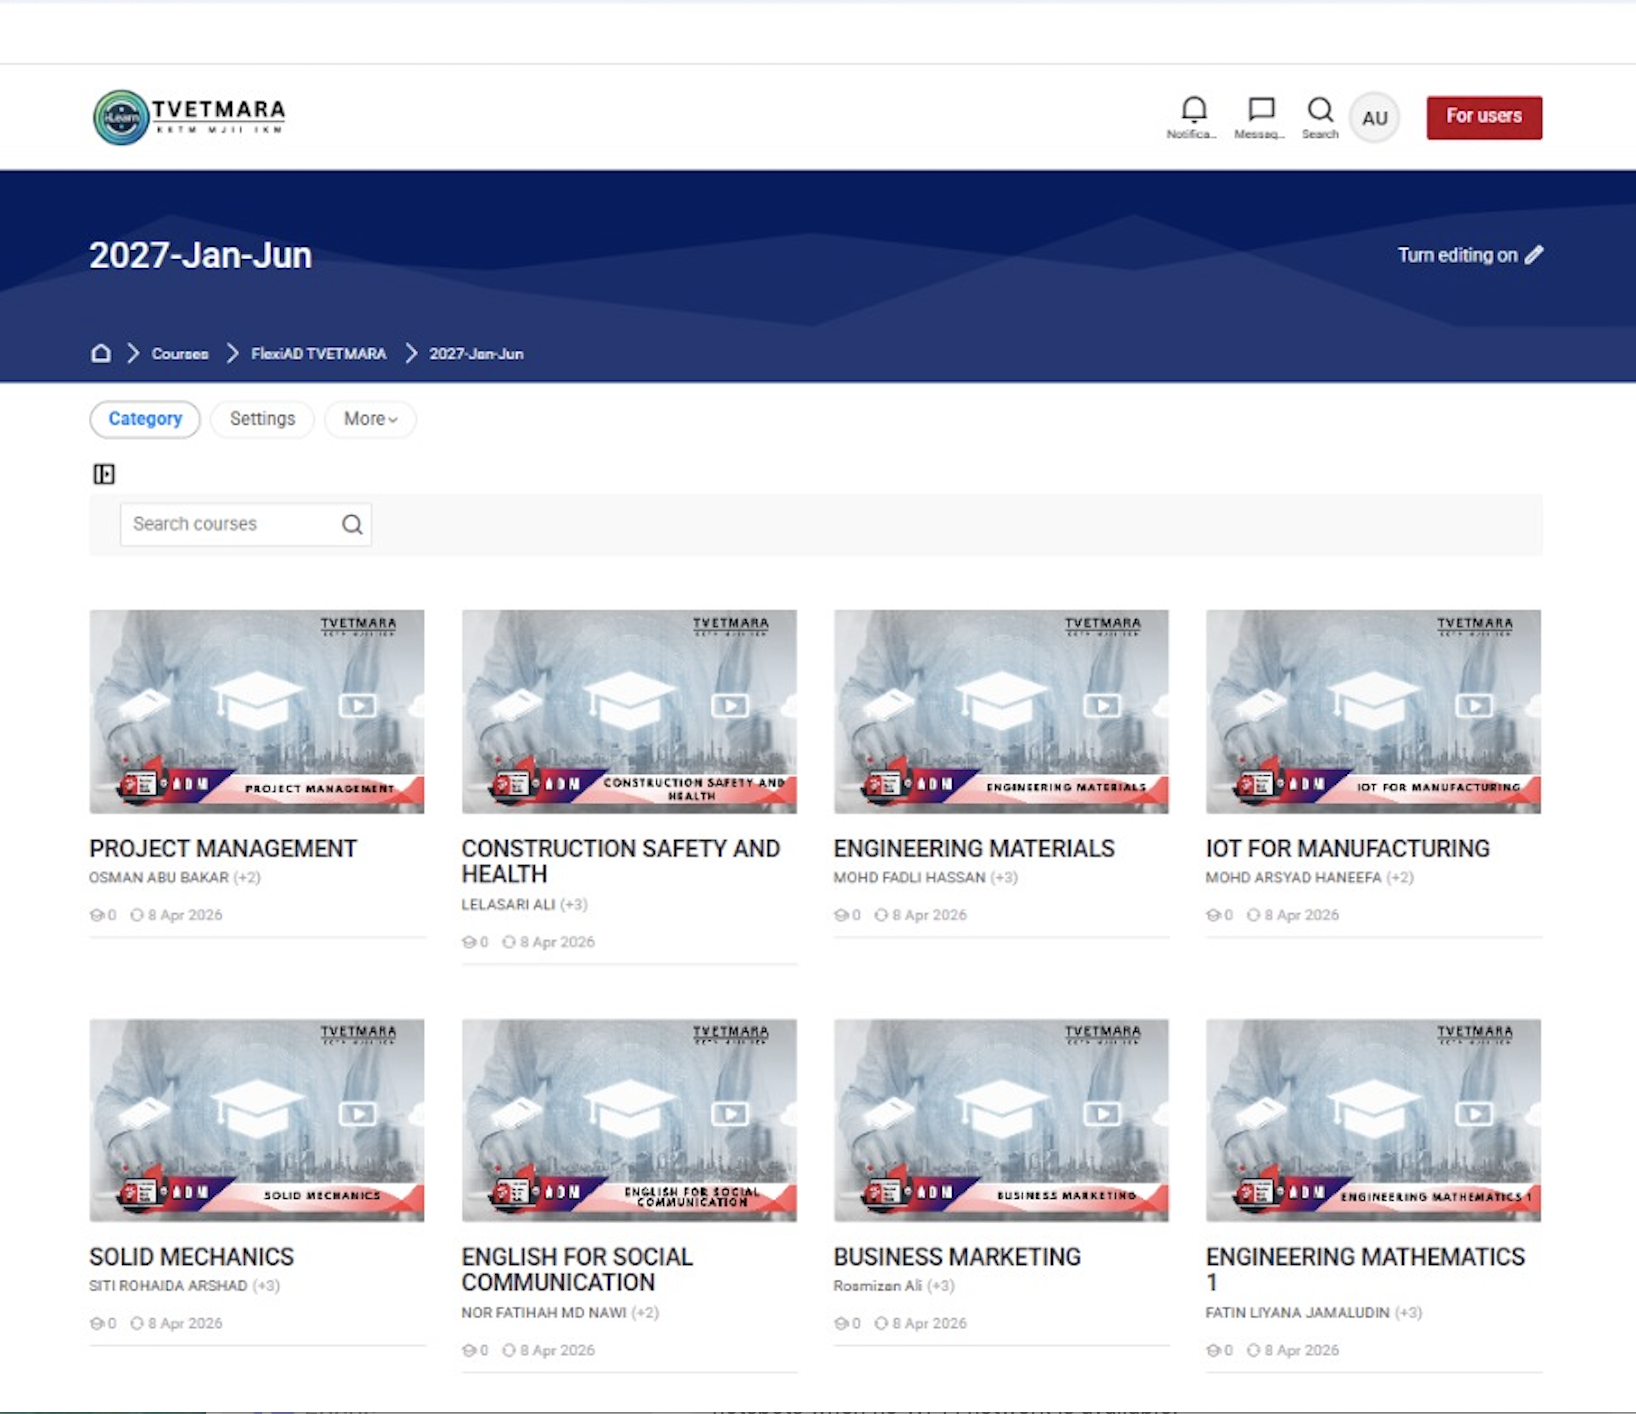Image resolution: width=1636 pixels, height=1414 pixels.
Task: Click pencil icon beside Turn editing on
Action: coord(1534,255)
